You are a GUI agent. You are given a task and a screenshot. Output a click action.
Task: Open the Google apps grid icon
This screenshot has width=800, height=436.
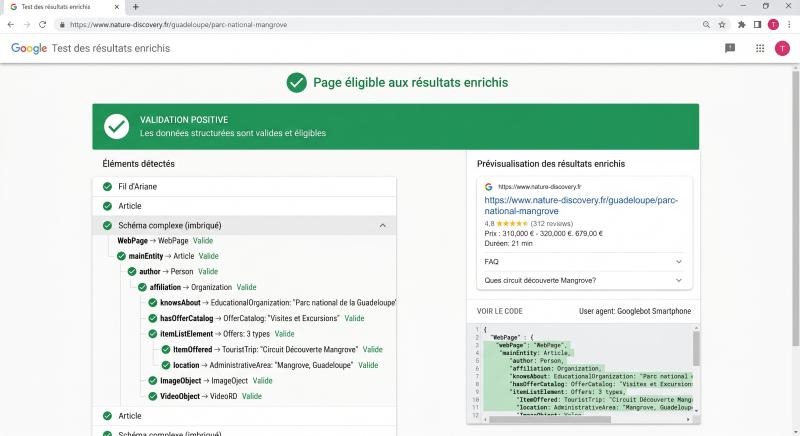pos(760,48)
